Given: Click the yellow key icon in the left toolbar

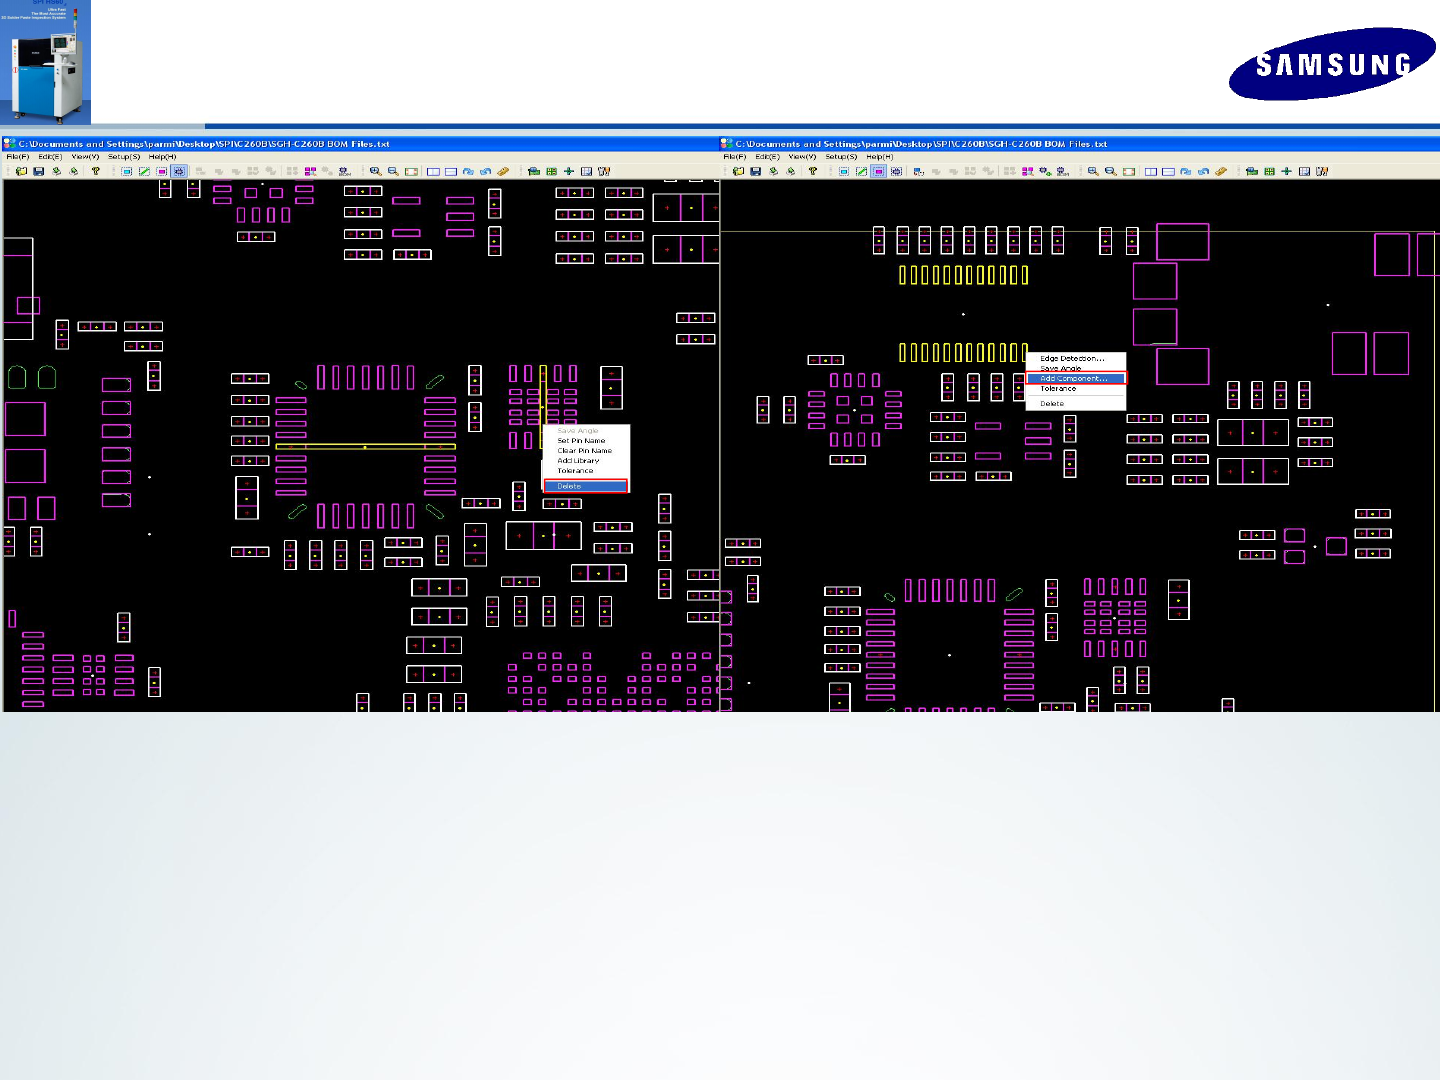Looking at the screenshot, I should coord(96,171).
